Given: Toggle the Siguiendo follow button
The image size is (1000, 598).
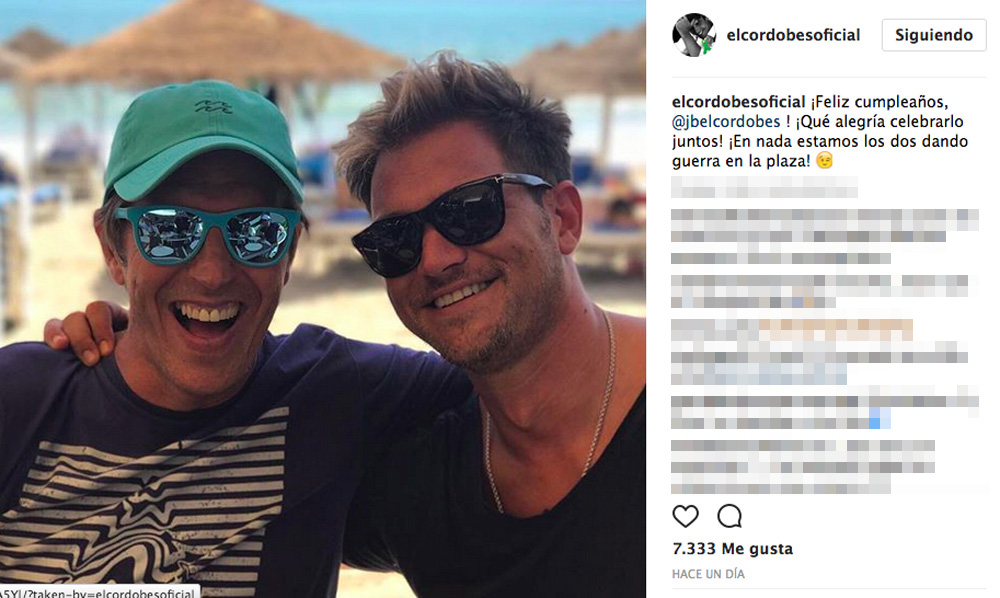Looking at the screenshot, I should [934, 35].
